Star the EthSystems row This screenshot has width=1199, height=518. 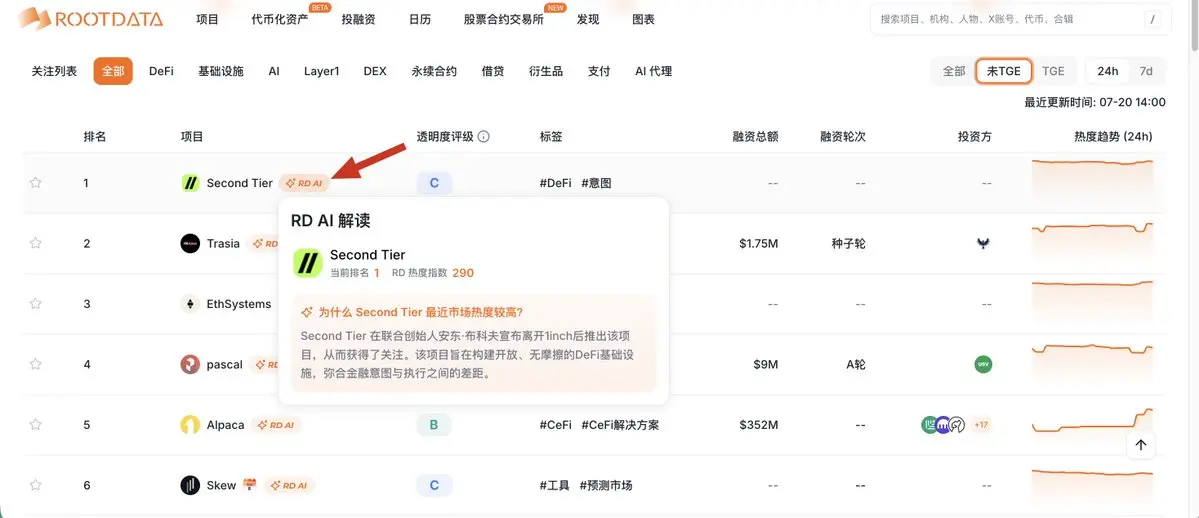35,304
